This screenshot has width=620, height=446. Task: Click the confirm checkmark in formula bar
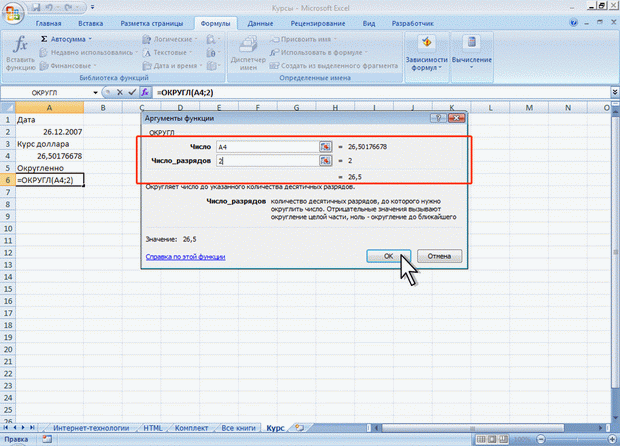click(131, 92)
